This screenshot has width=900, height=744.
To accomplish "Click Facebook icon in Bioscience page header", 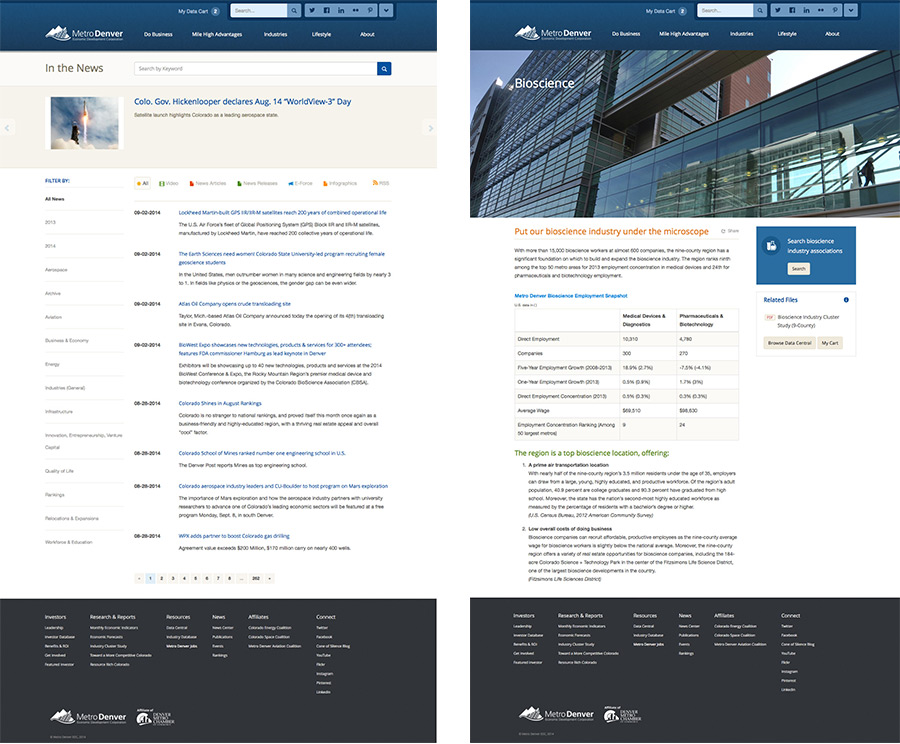I will coord(792,10).
